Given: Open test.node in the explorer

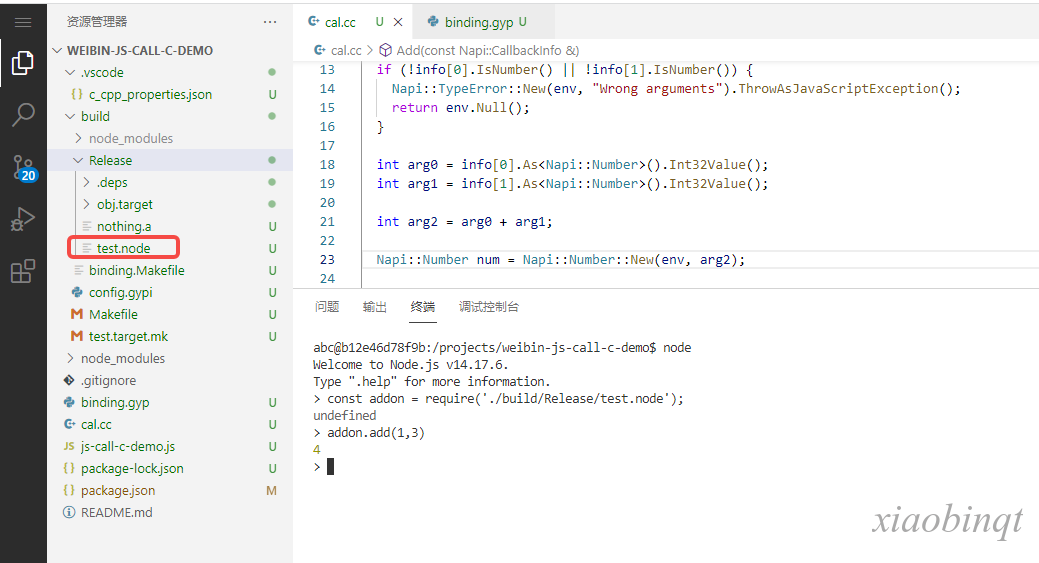Looking at the screenshot, I should coord(123,248).
